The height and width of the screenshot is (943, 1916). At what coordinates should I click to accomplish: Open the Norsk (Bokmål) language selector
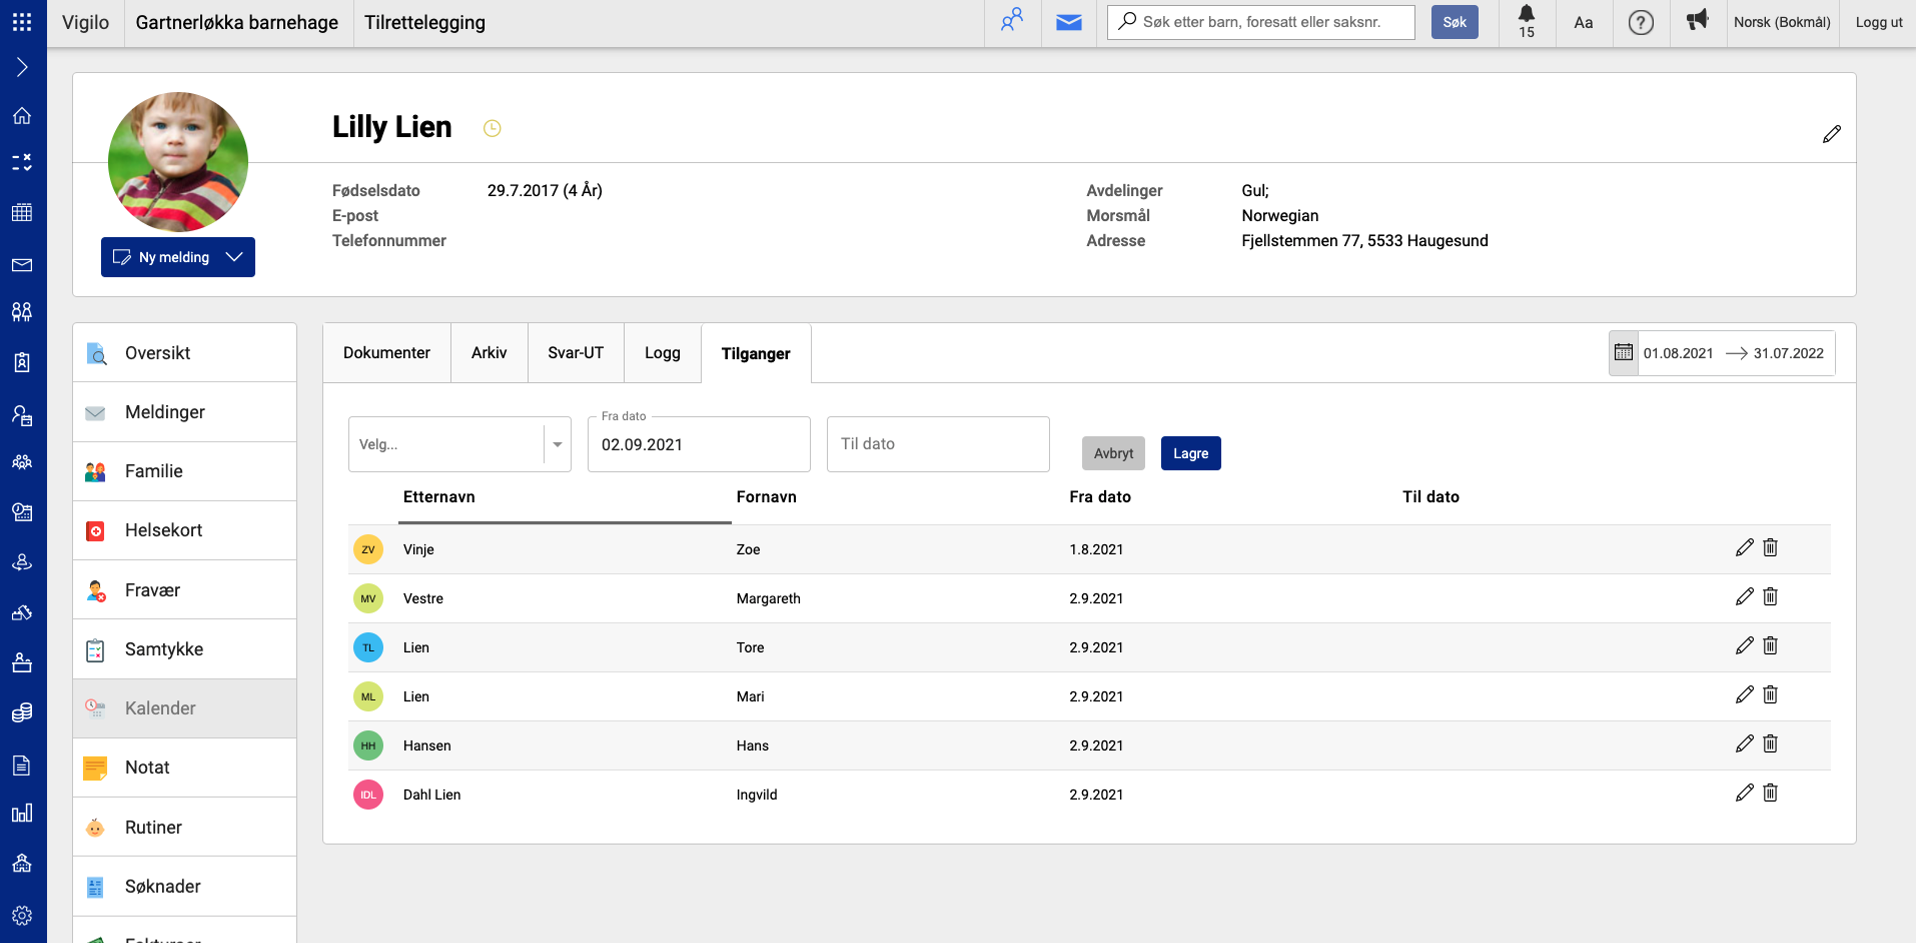[1781, 22]
